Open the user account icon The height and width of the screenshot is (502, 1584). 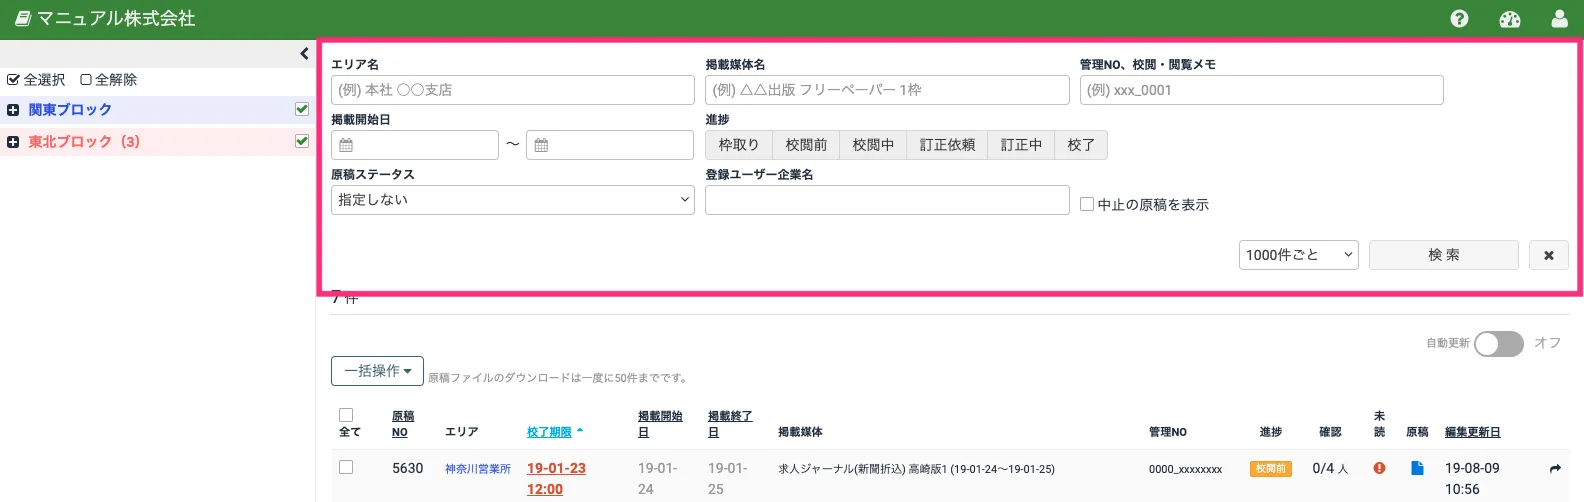point(1560,19)
